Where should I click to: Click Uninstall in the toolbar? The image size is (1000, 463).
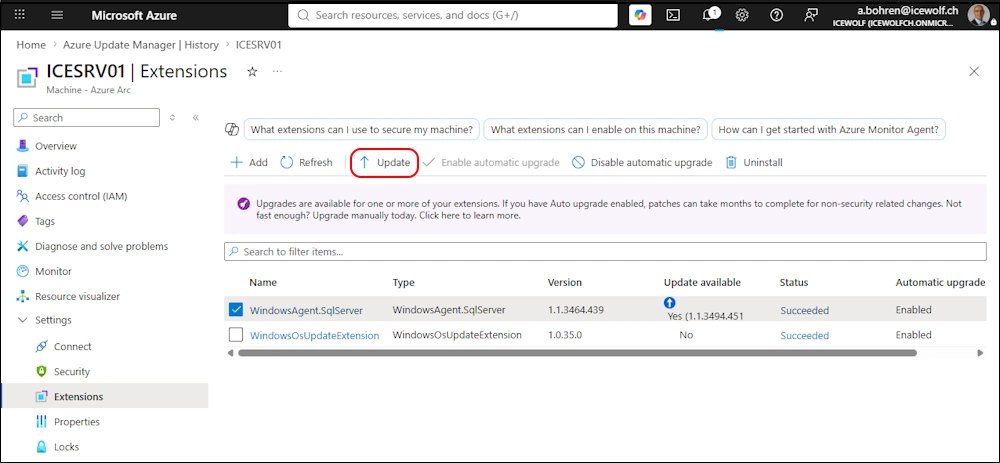754,163
